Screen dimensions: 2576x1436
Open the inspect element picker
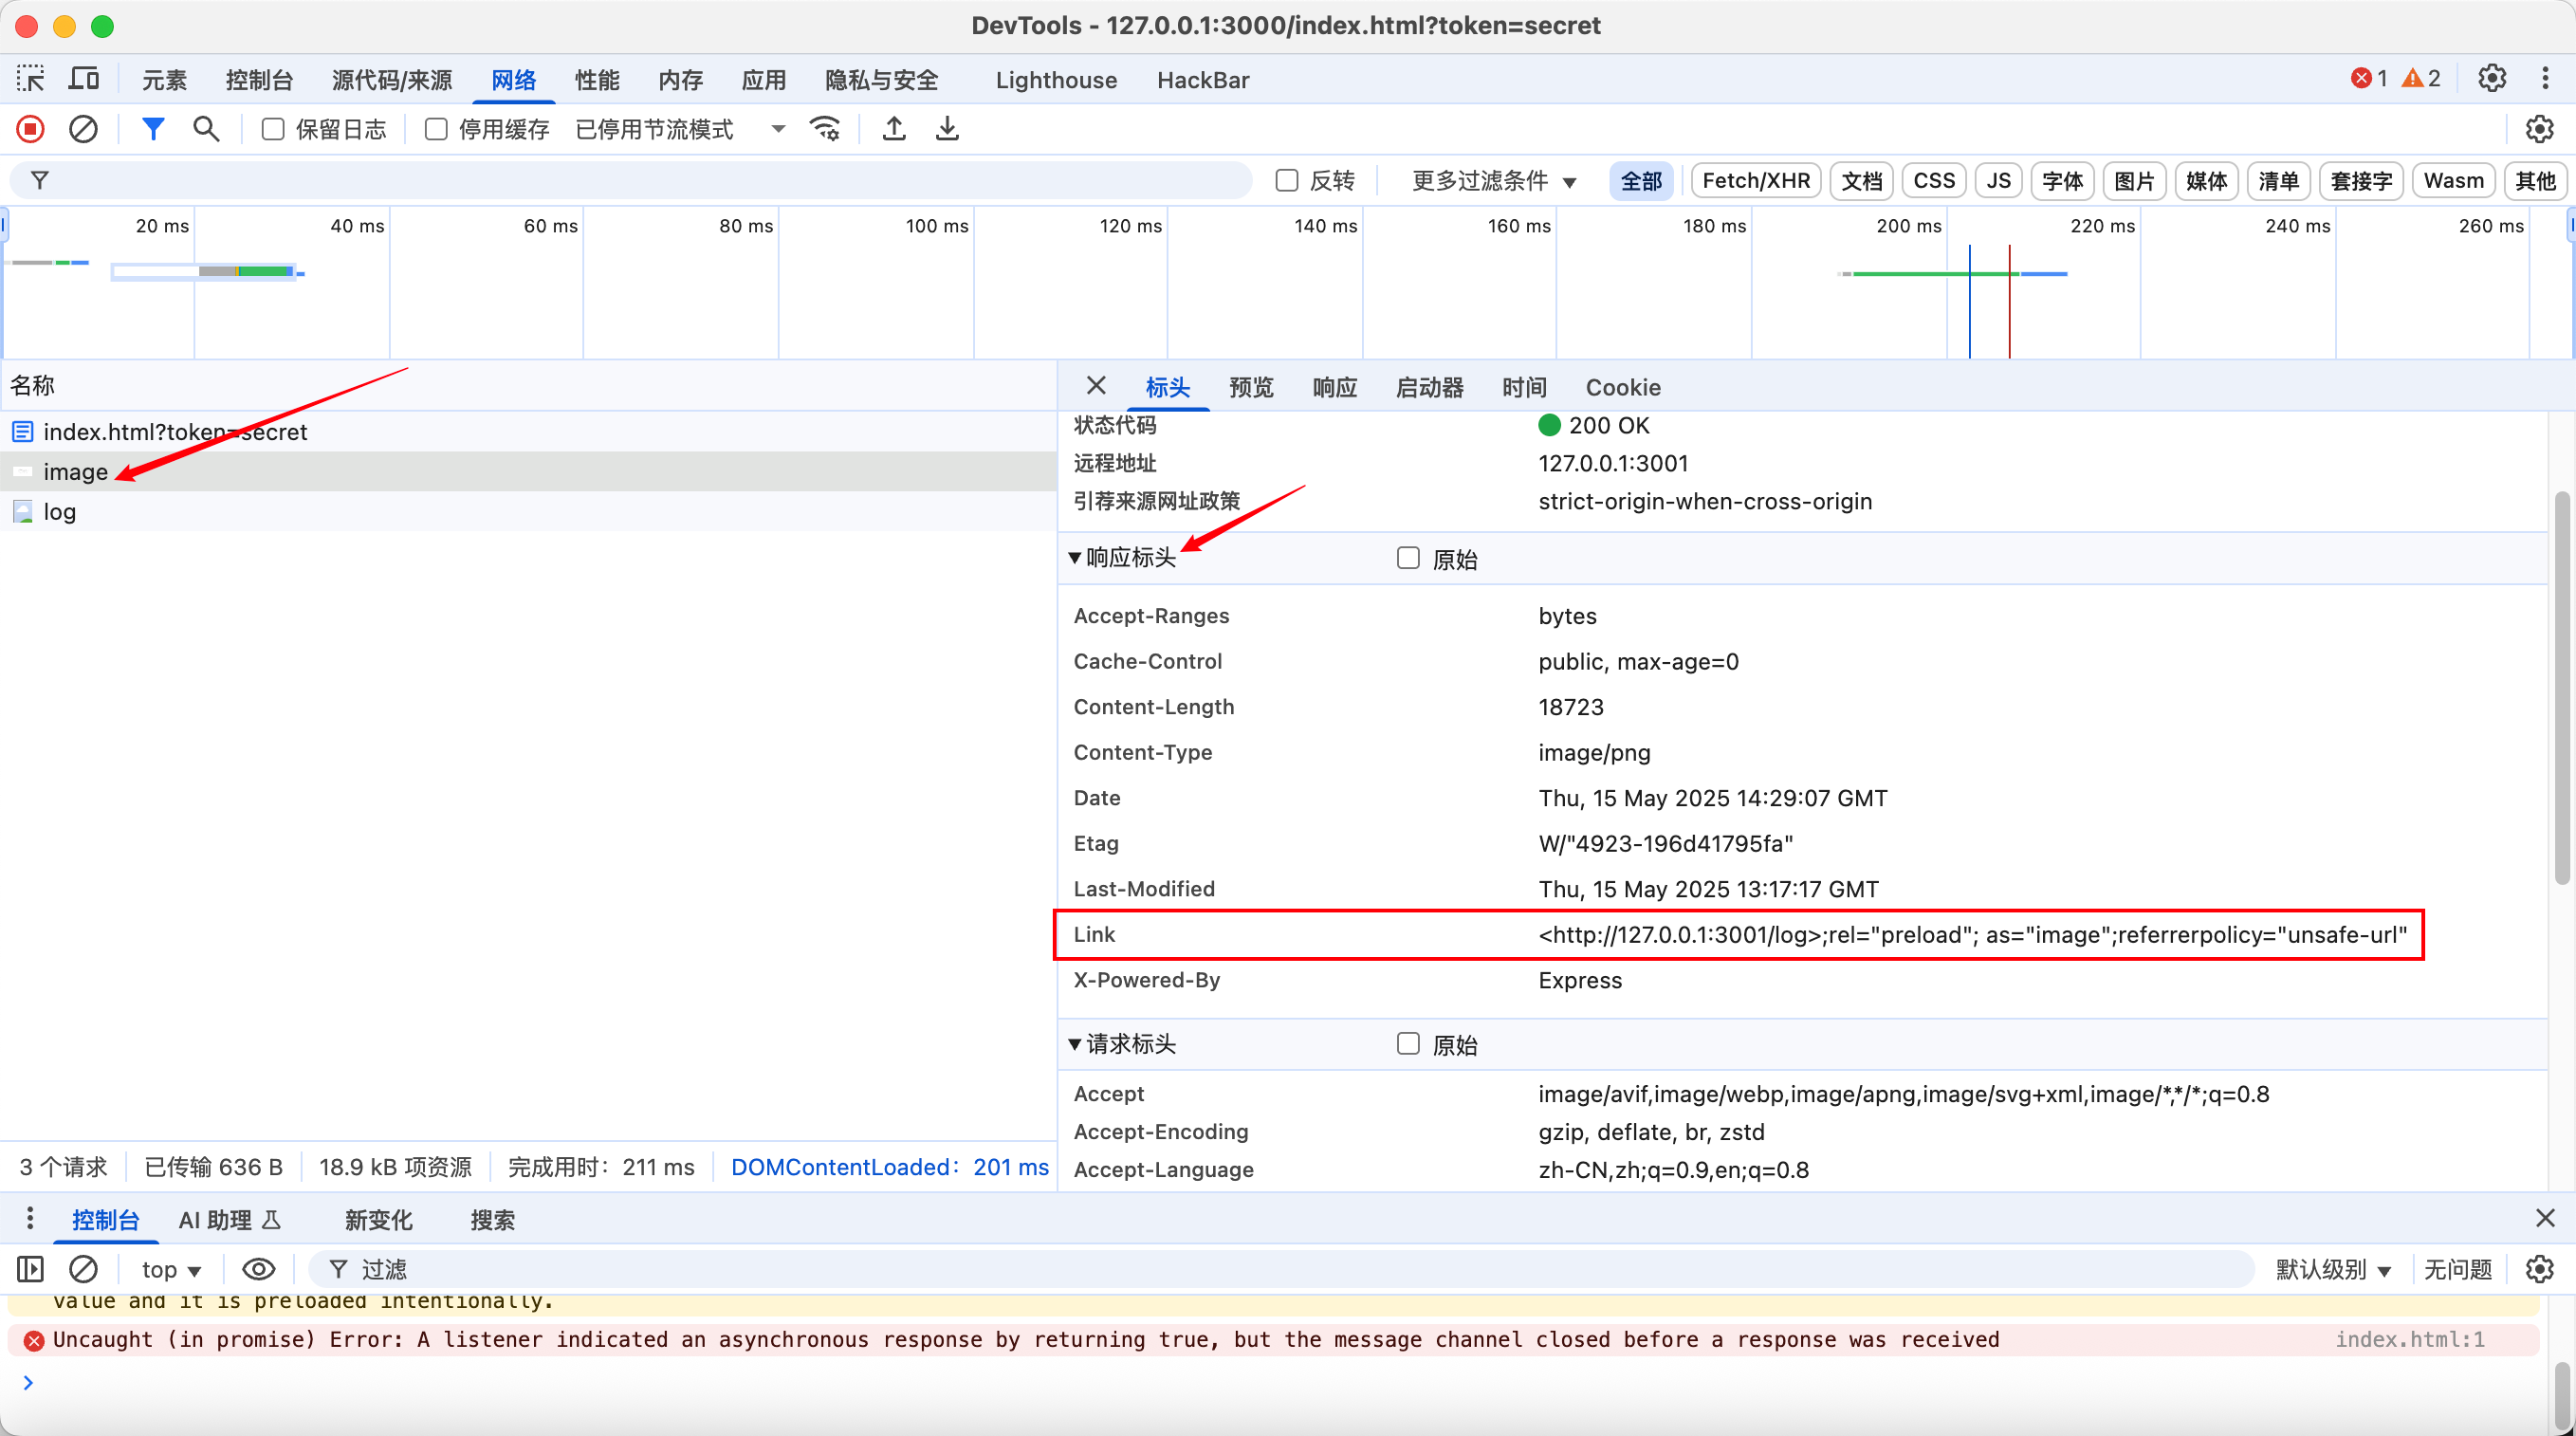[30, 79]
